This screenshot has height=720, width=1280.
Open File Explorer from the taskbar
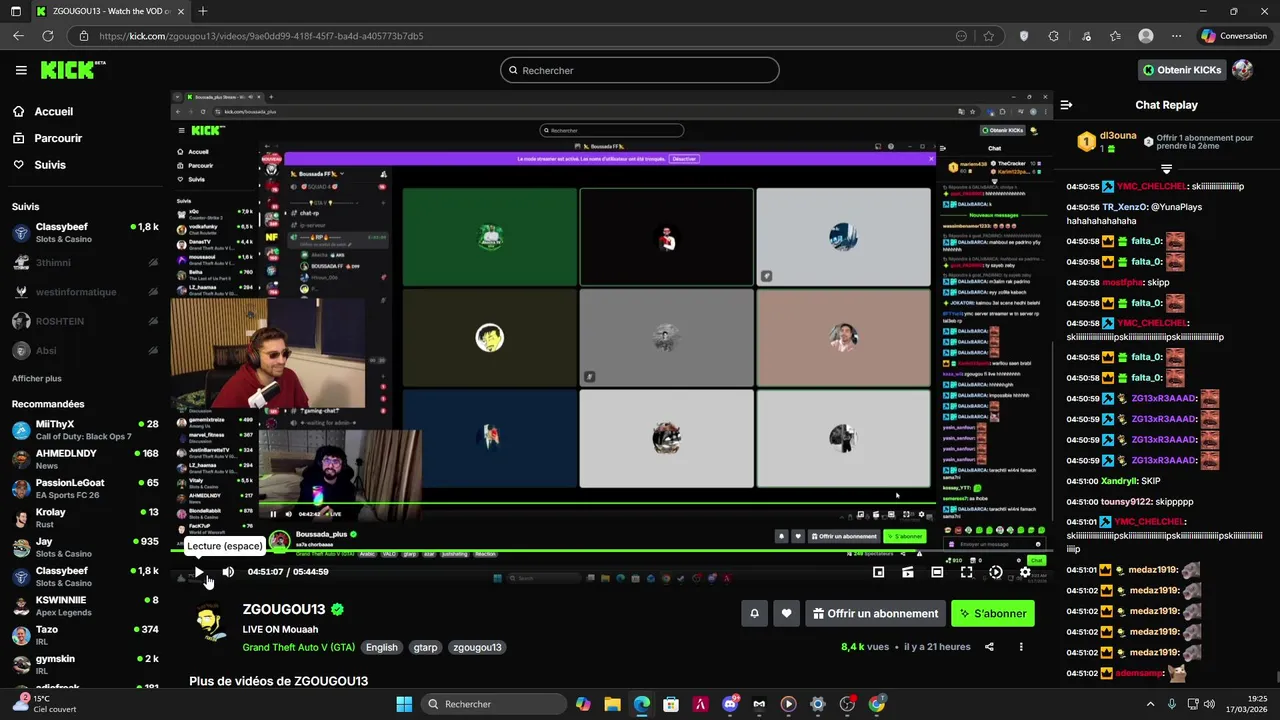tap(612, 704)
